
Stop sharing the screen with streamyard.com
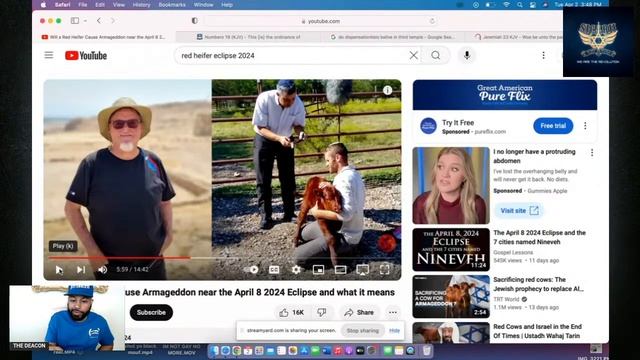362,331
